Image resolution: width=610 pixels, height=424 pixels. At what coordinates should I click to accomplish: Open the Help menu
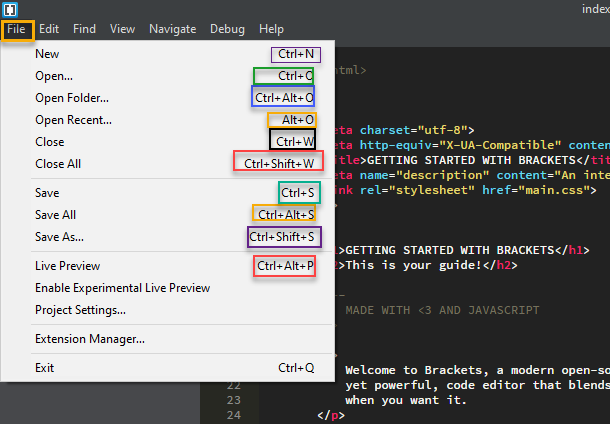272,29
